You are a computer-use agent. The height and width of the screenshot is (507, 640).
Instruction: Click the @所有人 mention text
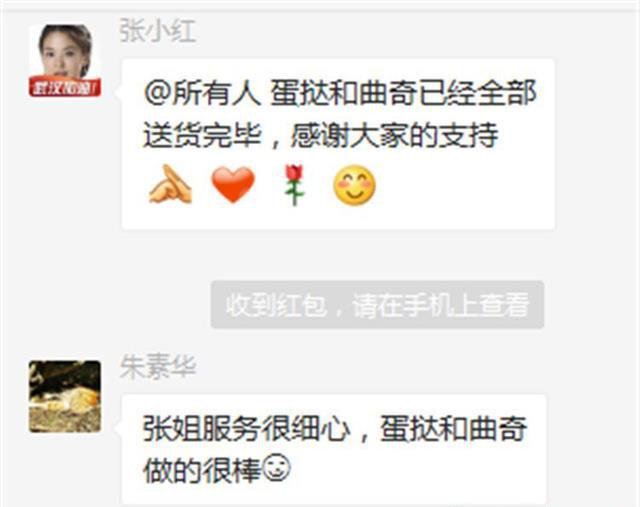[x=202, y=93]
